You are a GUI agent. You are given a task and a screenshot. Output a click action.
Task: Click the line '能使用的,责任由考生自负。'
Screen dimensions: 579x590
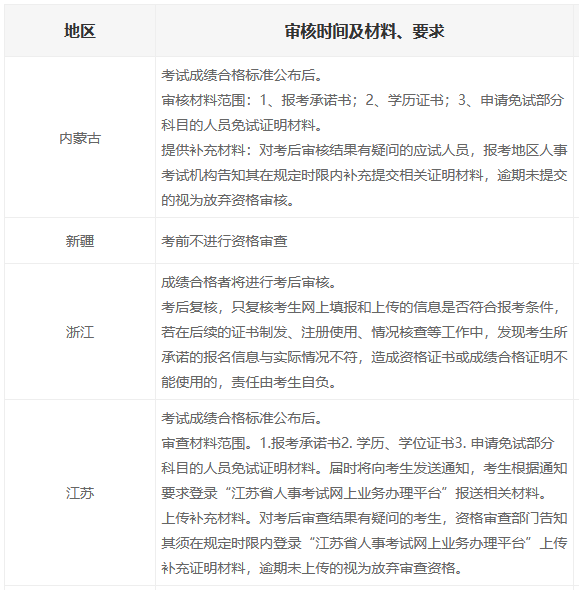(249, 382)
